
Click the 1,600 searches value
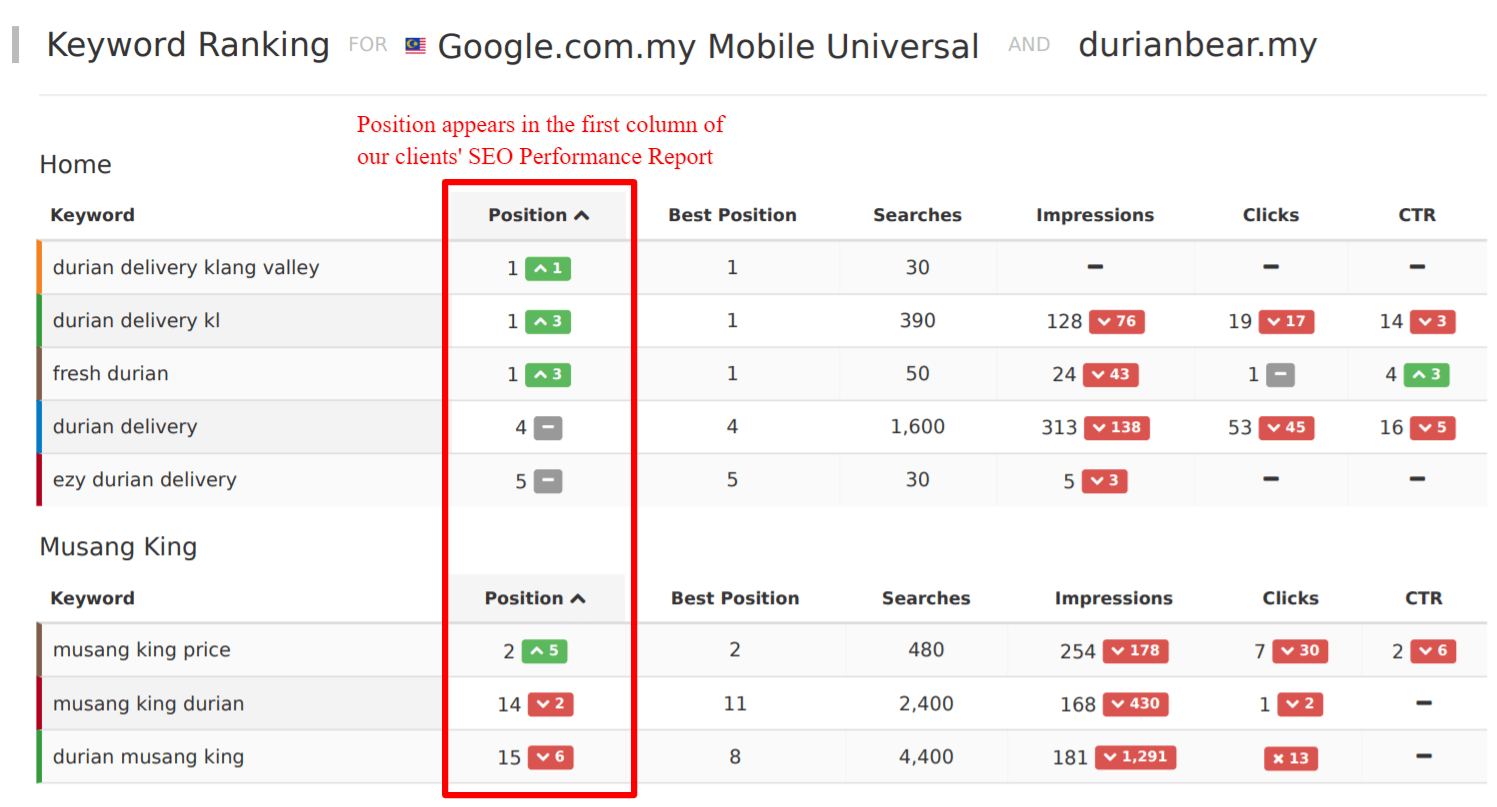[917, 427]
